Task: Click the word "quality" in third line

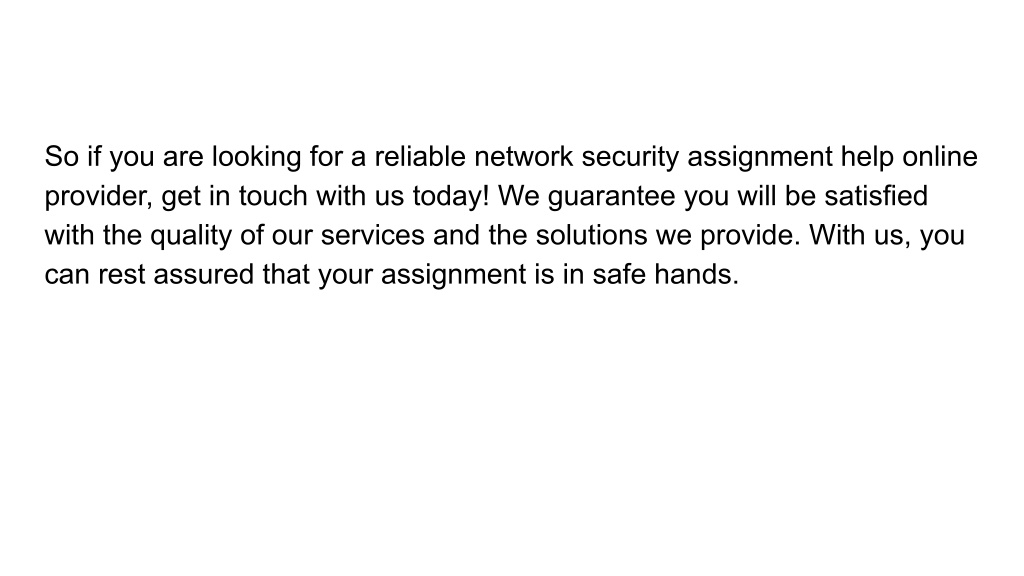Action: click(x=191, y=236)
